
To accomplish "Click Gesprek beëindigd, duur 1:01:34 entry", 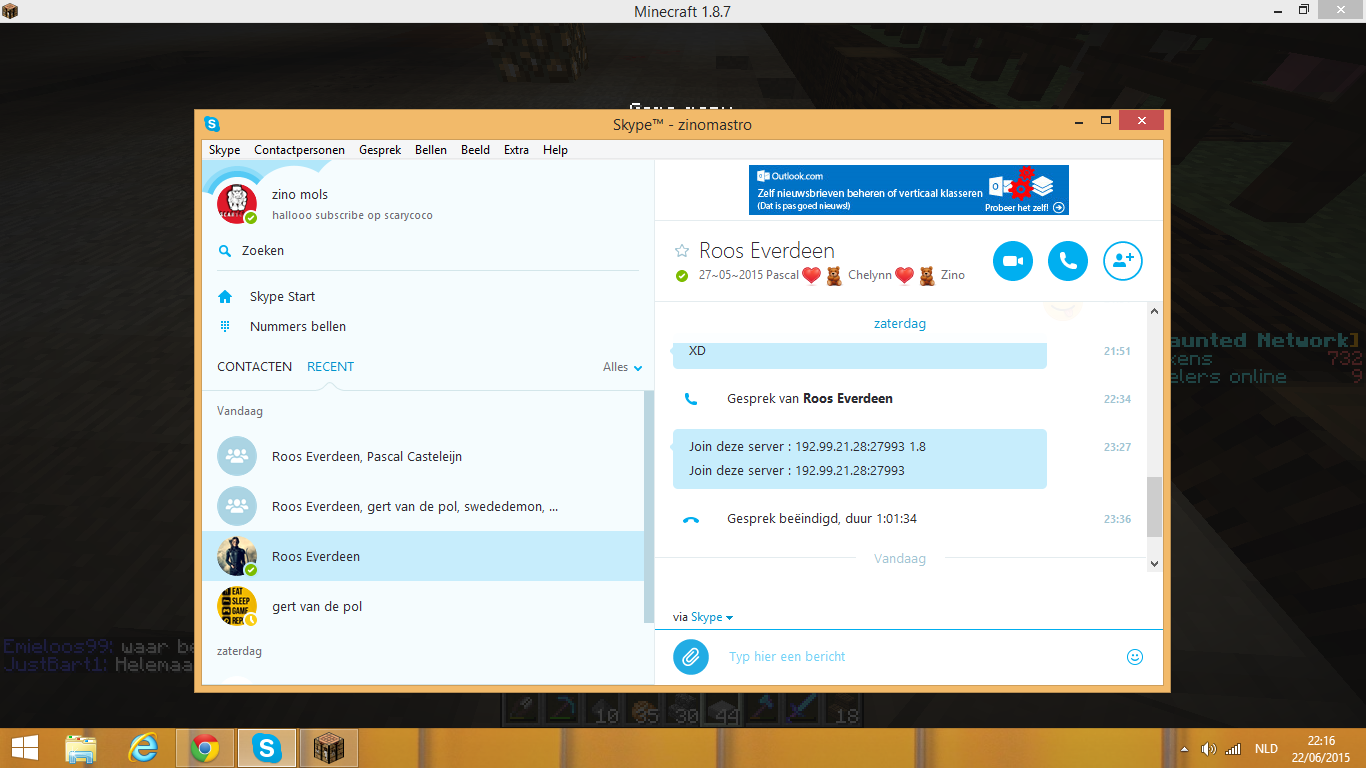I will coord(822,519).
